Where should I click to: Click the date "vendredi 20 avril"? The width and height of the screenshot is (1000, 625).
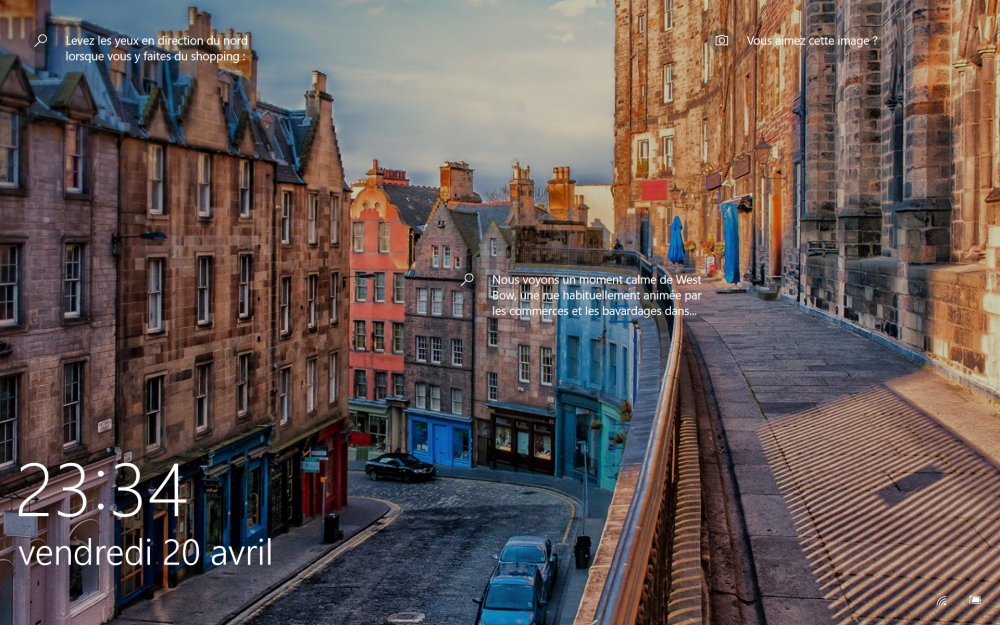click(145, 552)
